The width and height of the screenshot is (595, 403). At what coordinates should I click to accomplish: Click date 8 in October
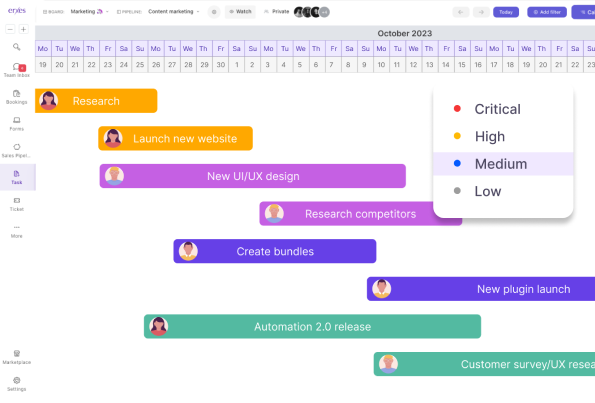pos(348,65)
